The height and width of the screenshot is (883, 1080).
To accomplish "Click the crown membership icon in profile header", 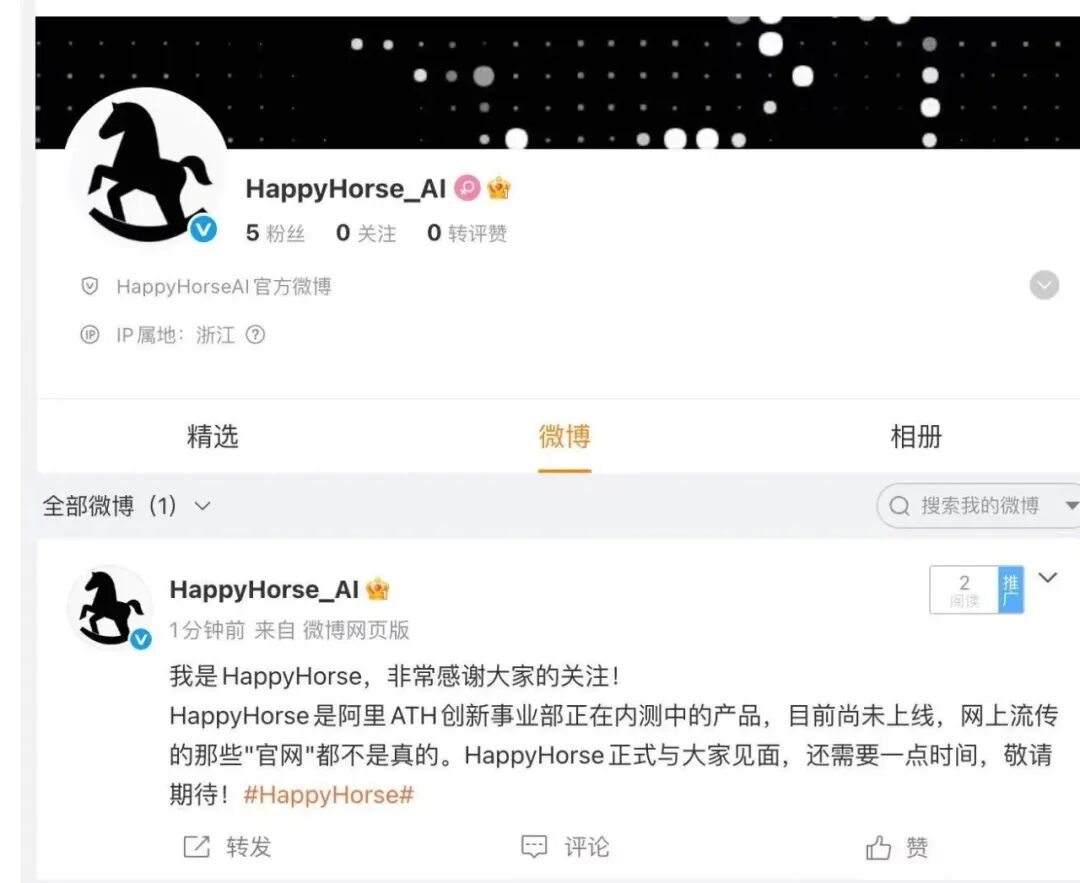I will [x=499, y=188].
